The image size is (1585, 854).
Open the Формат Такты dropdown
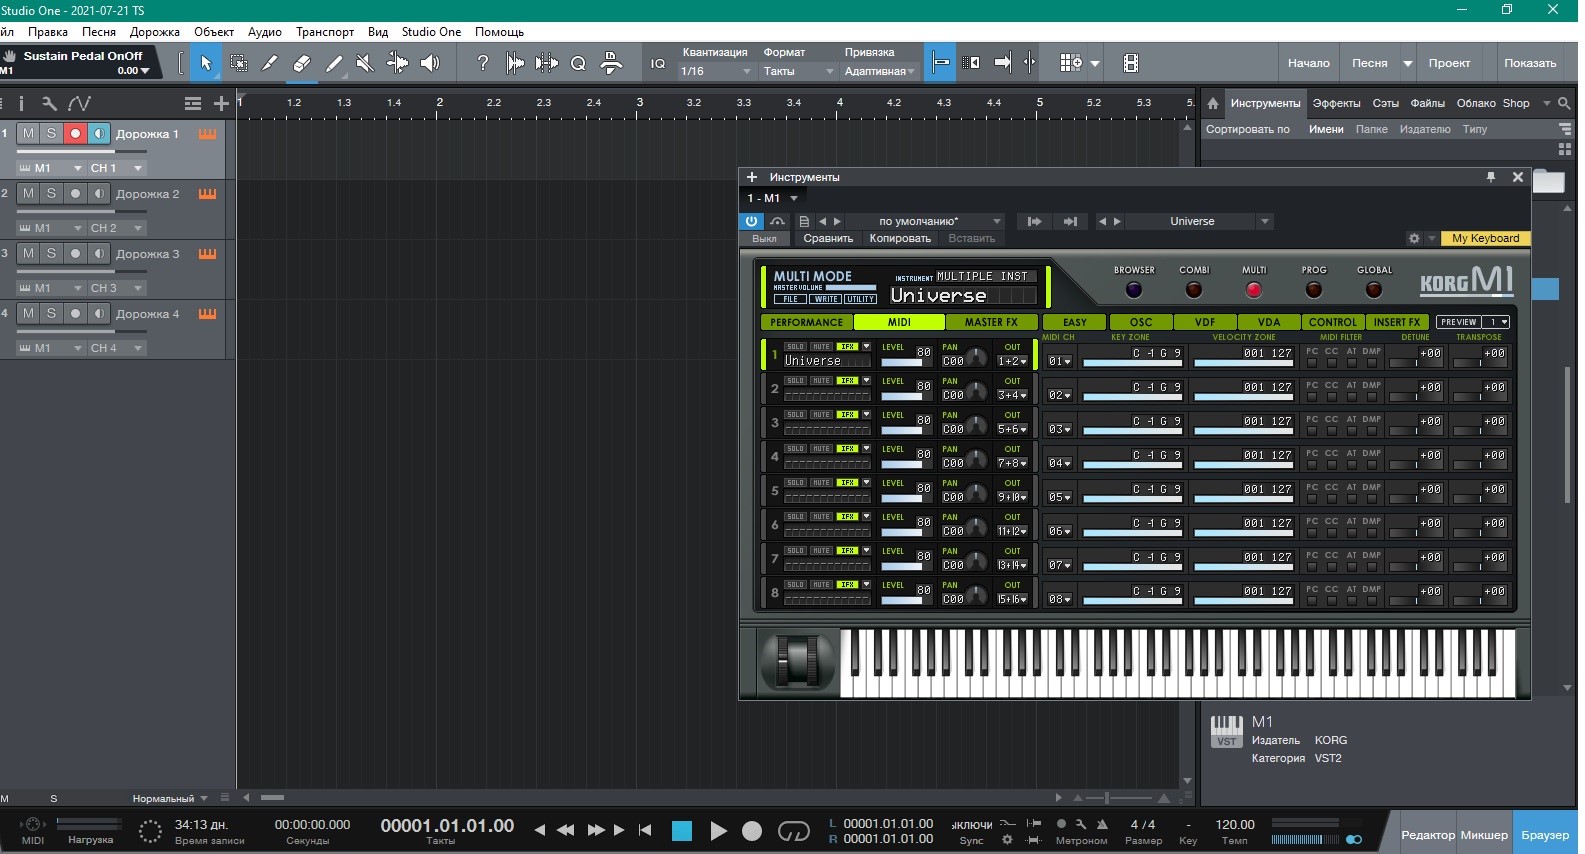[x=798, y=71]
